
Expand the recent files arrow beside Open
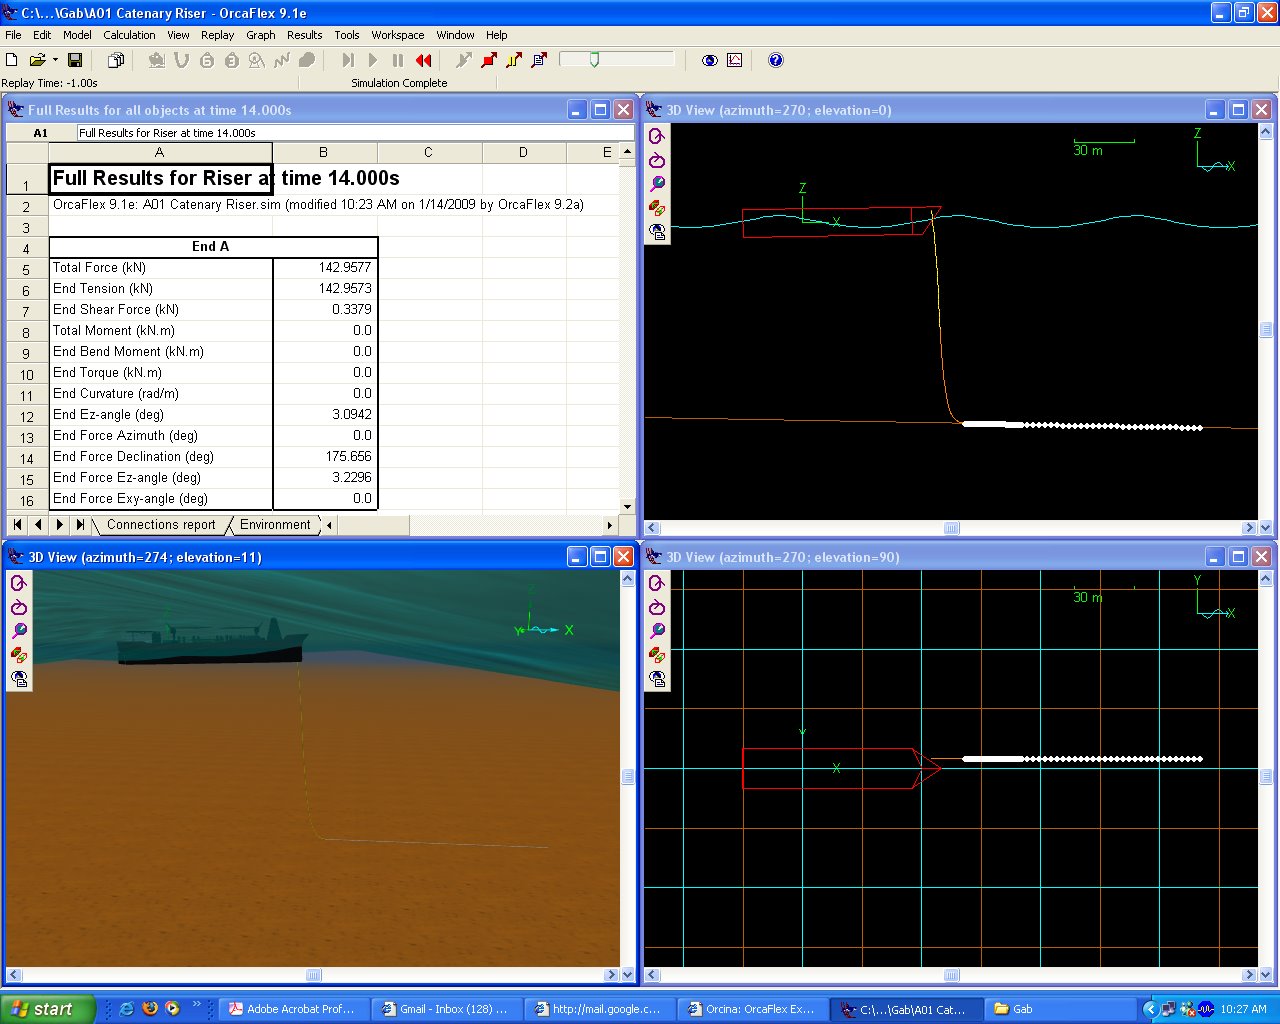(55, 60)
